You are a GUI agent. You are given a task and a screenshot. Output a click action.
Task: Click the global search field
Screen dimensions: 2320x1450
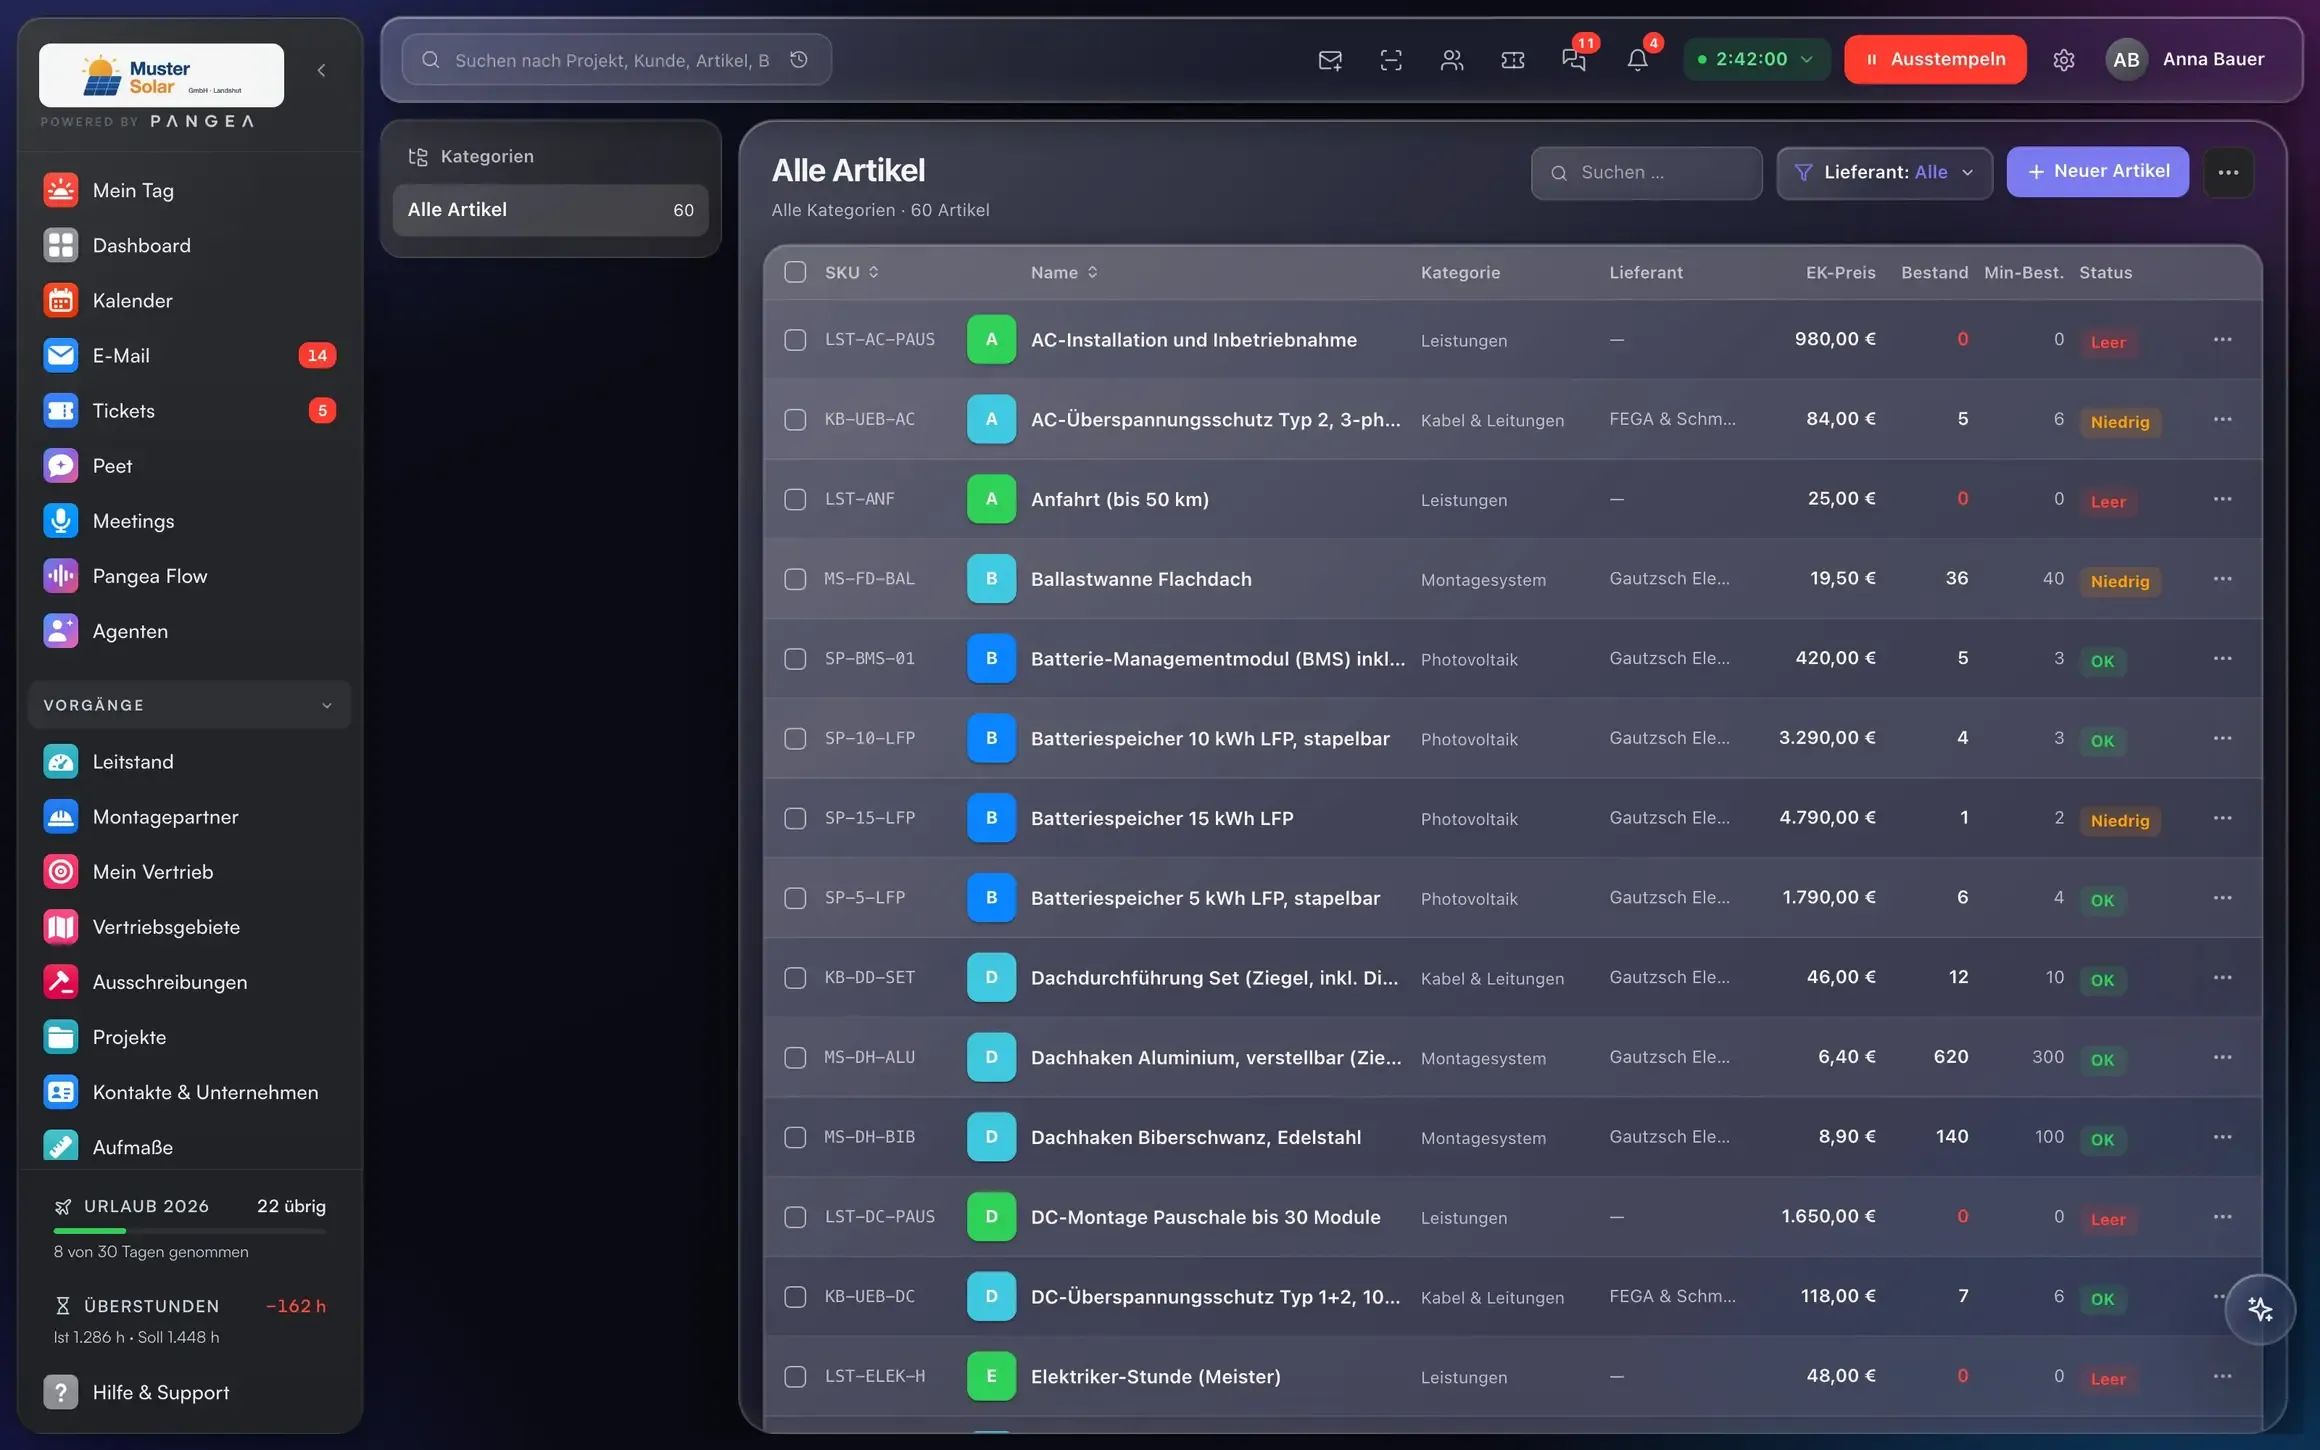616,60
